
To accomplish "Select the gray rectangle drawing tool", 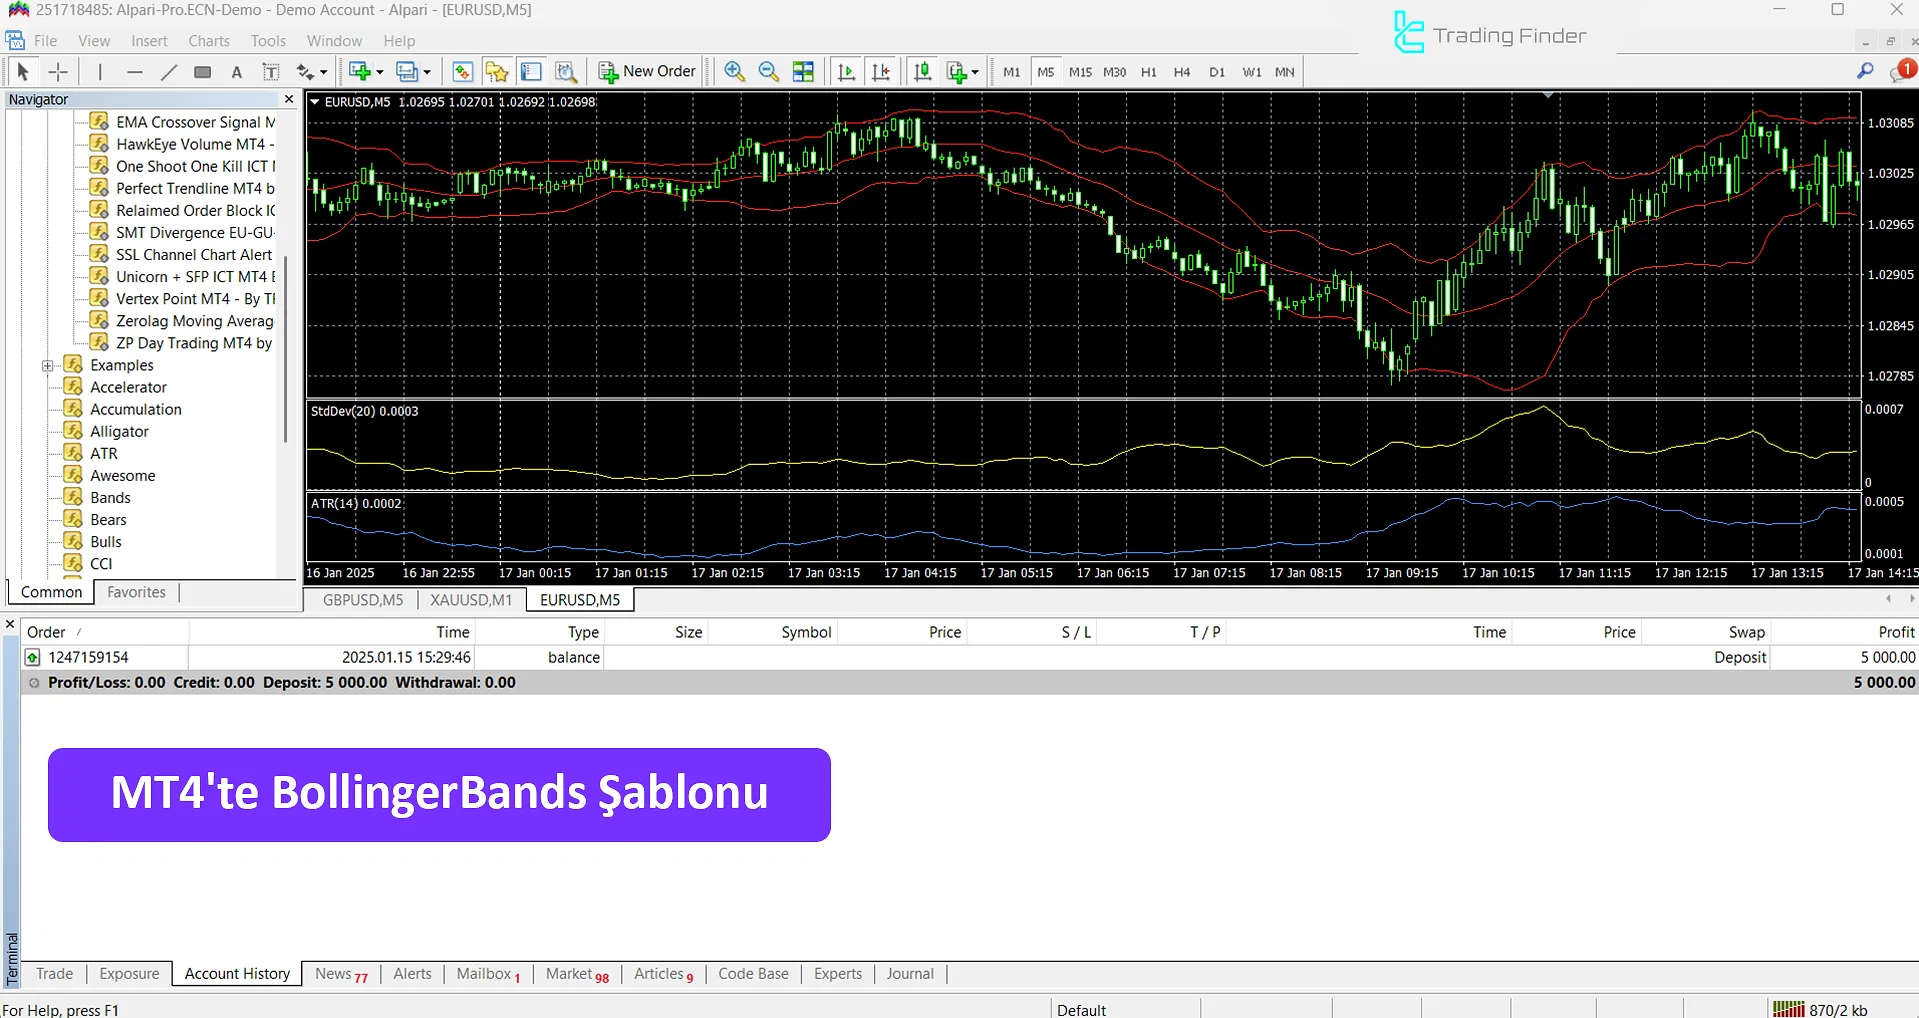I will tap(203, 72).
